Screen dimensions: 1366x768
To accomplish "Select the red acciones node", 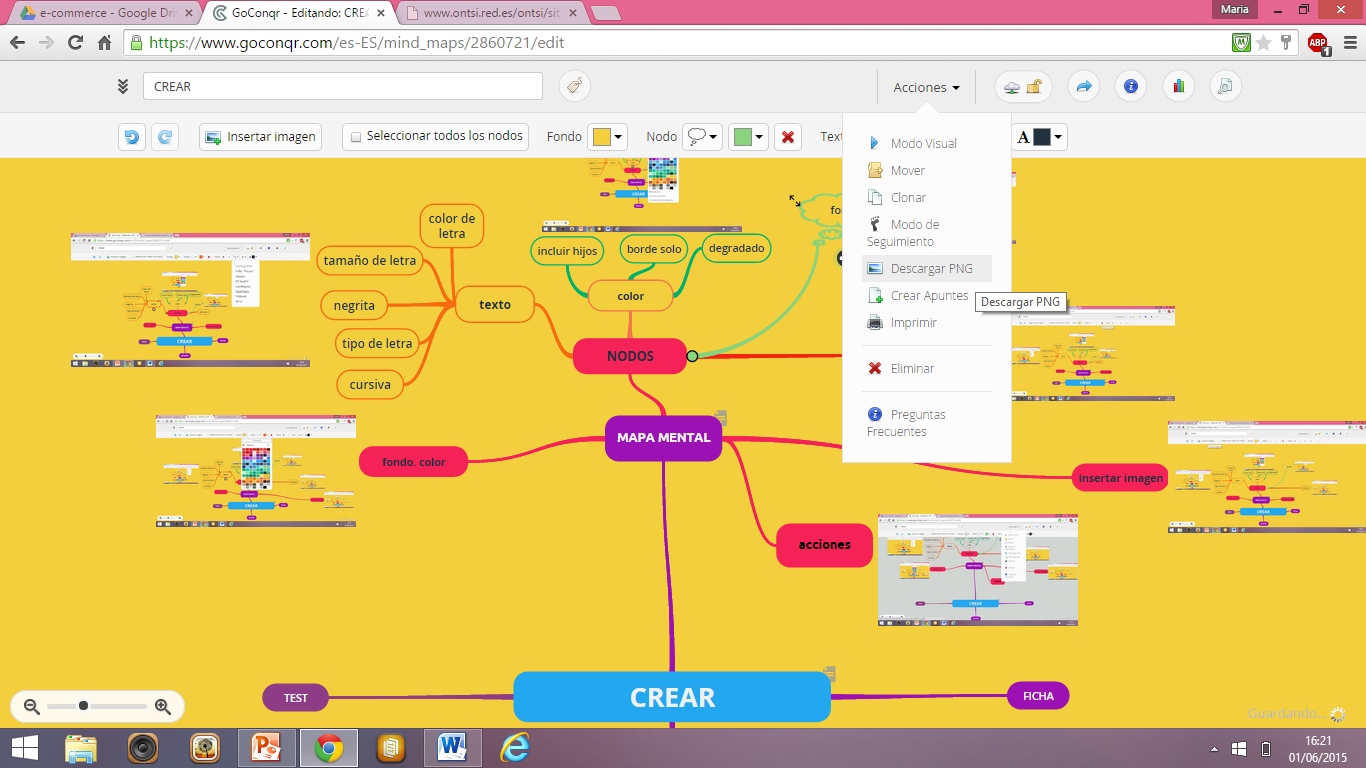I will 825,545.
